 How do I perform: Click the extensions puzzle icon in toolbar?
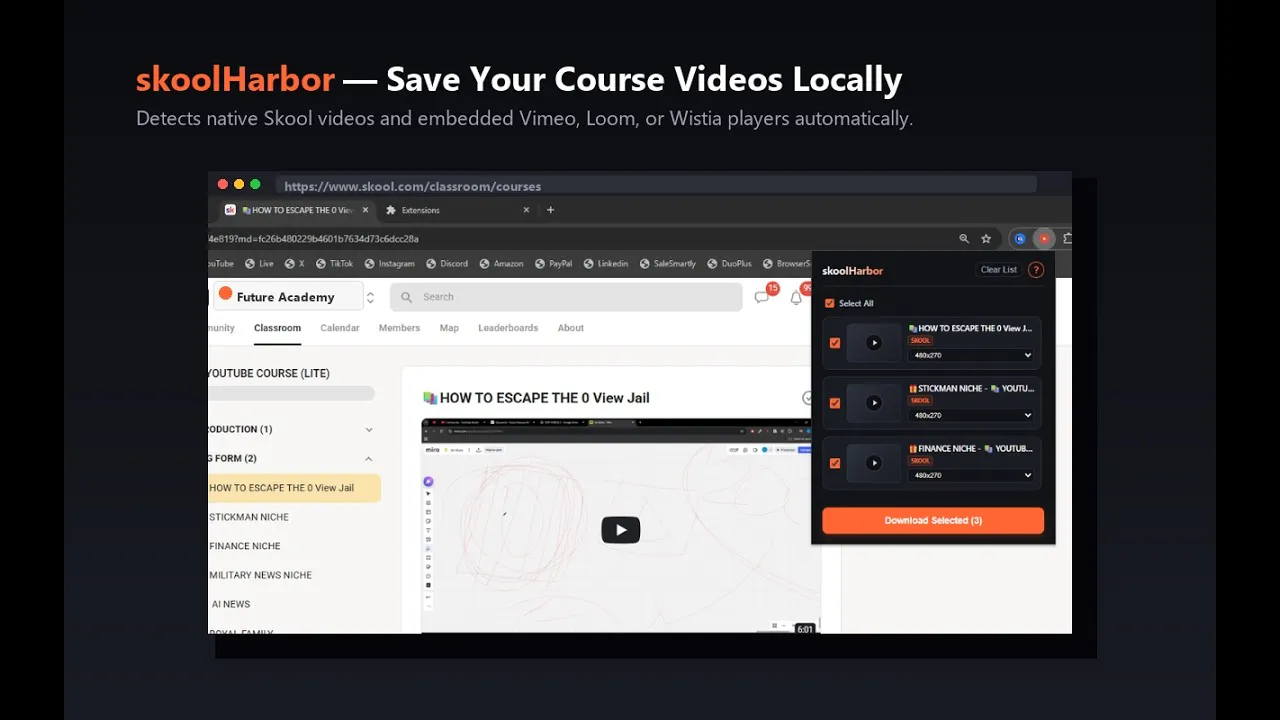[x=1067, y=239]
